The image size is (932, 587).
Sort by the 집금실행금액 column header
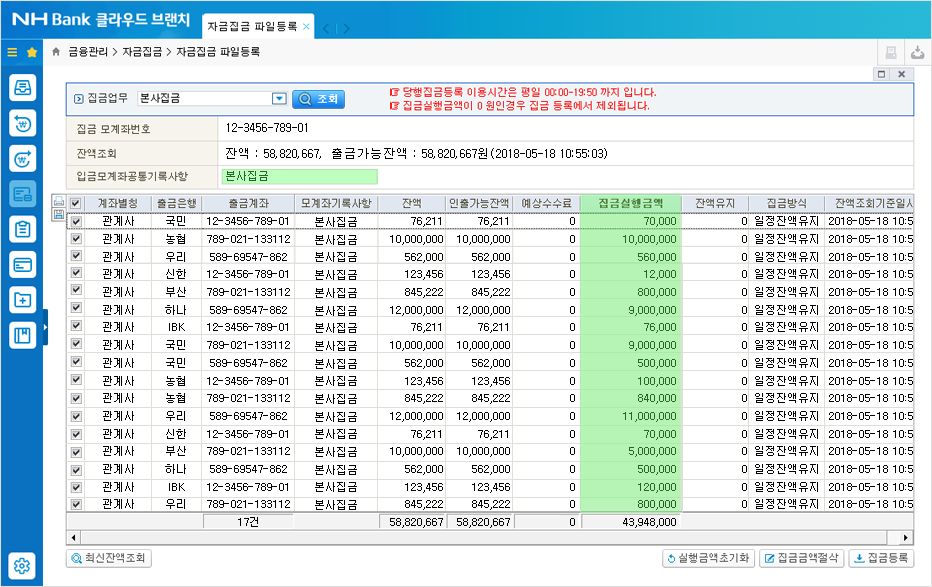point(631,203)
